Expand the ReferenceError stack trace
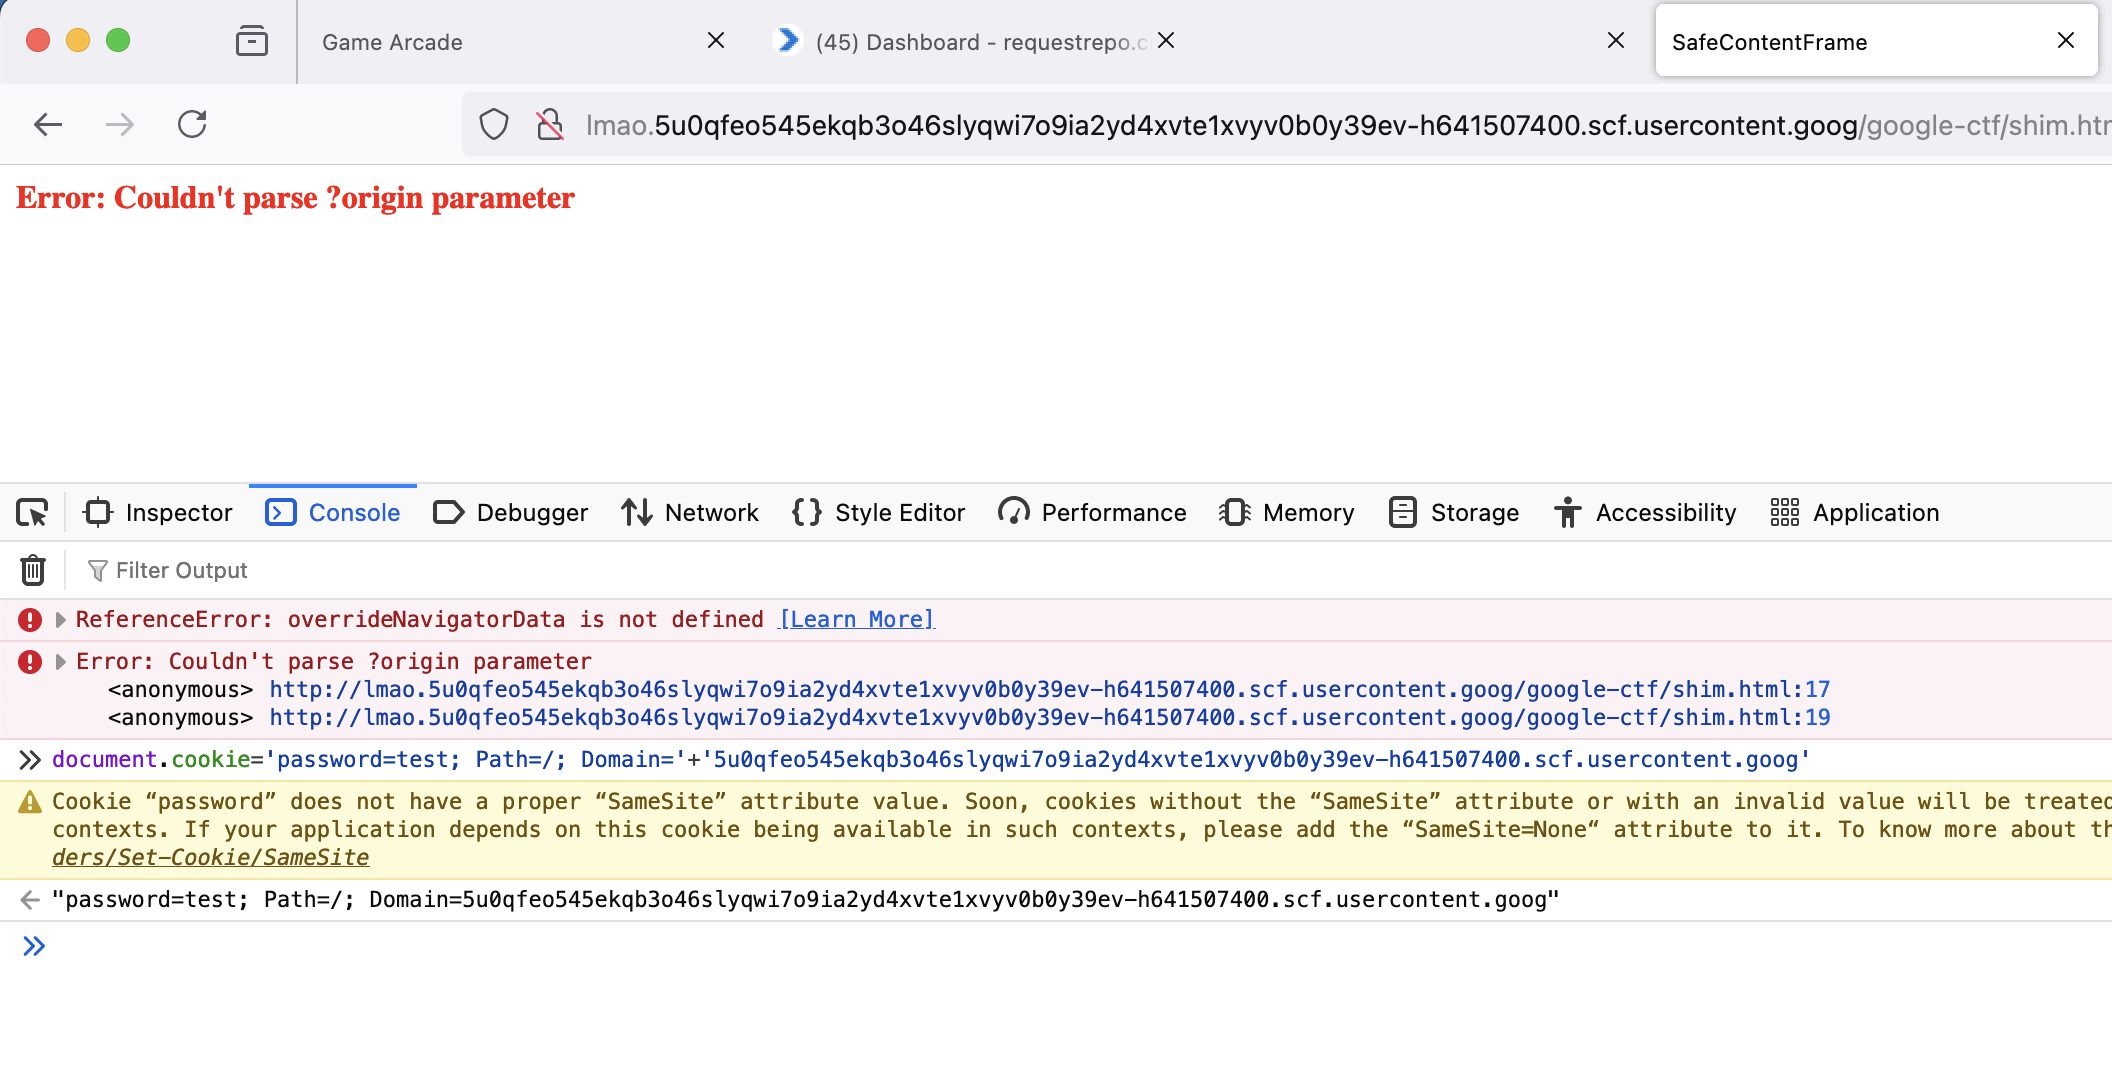The width and height of the screenshot is (2112, 1066). pos(61,620)
